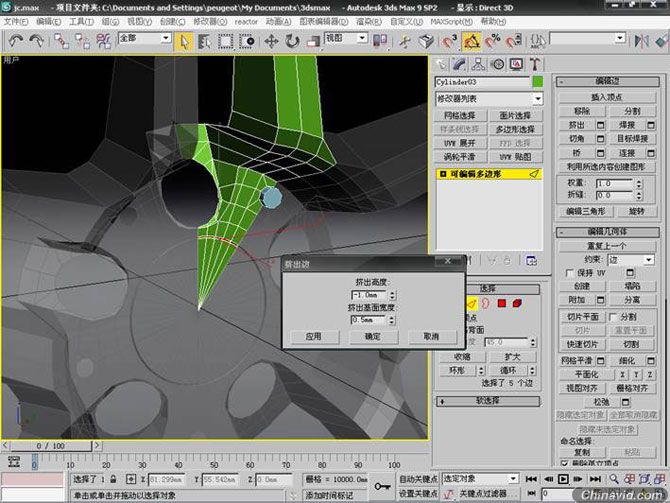Open the Create command panel tab
Screen dimensions: 670x503
coord(441,65)
